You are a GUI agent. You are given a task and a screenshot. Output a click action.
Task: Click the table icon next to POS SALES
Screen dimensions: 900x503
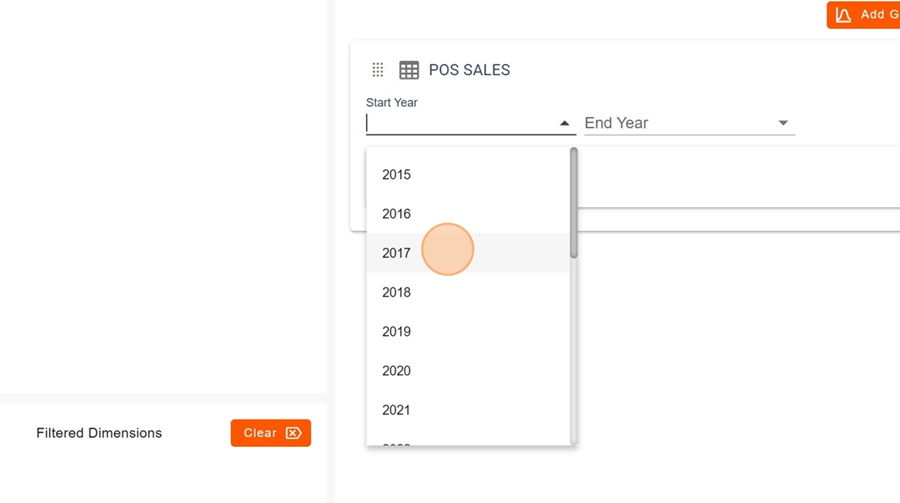[409, 70]
